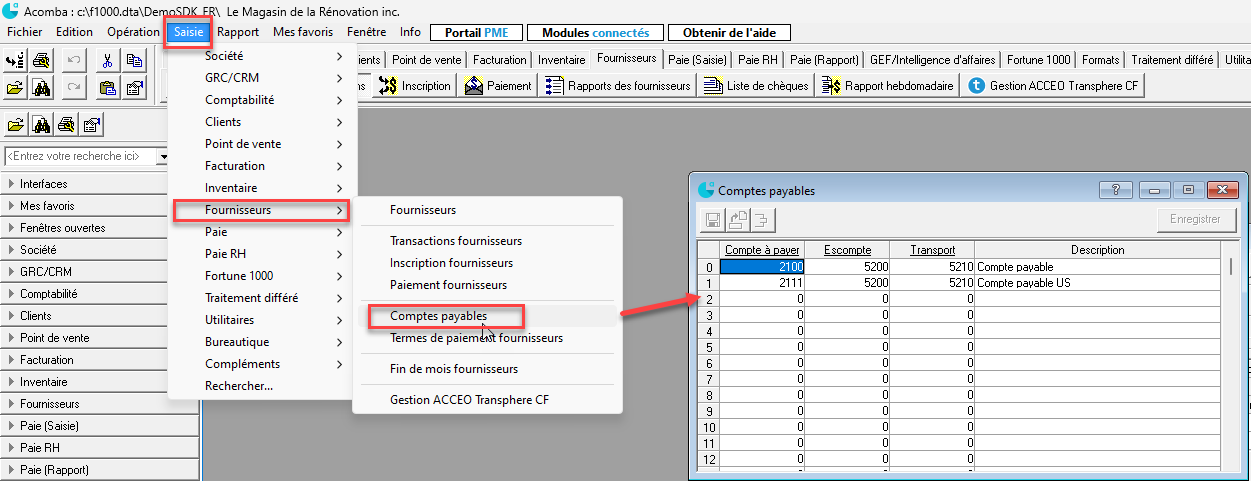Viewport: 1251px width, 481px height.
Task: Expand the Mes favoris sidebar section
Action: [84, 206]
